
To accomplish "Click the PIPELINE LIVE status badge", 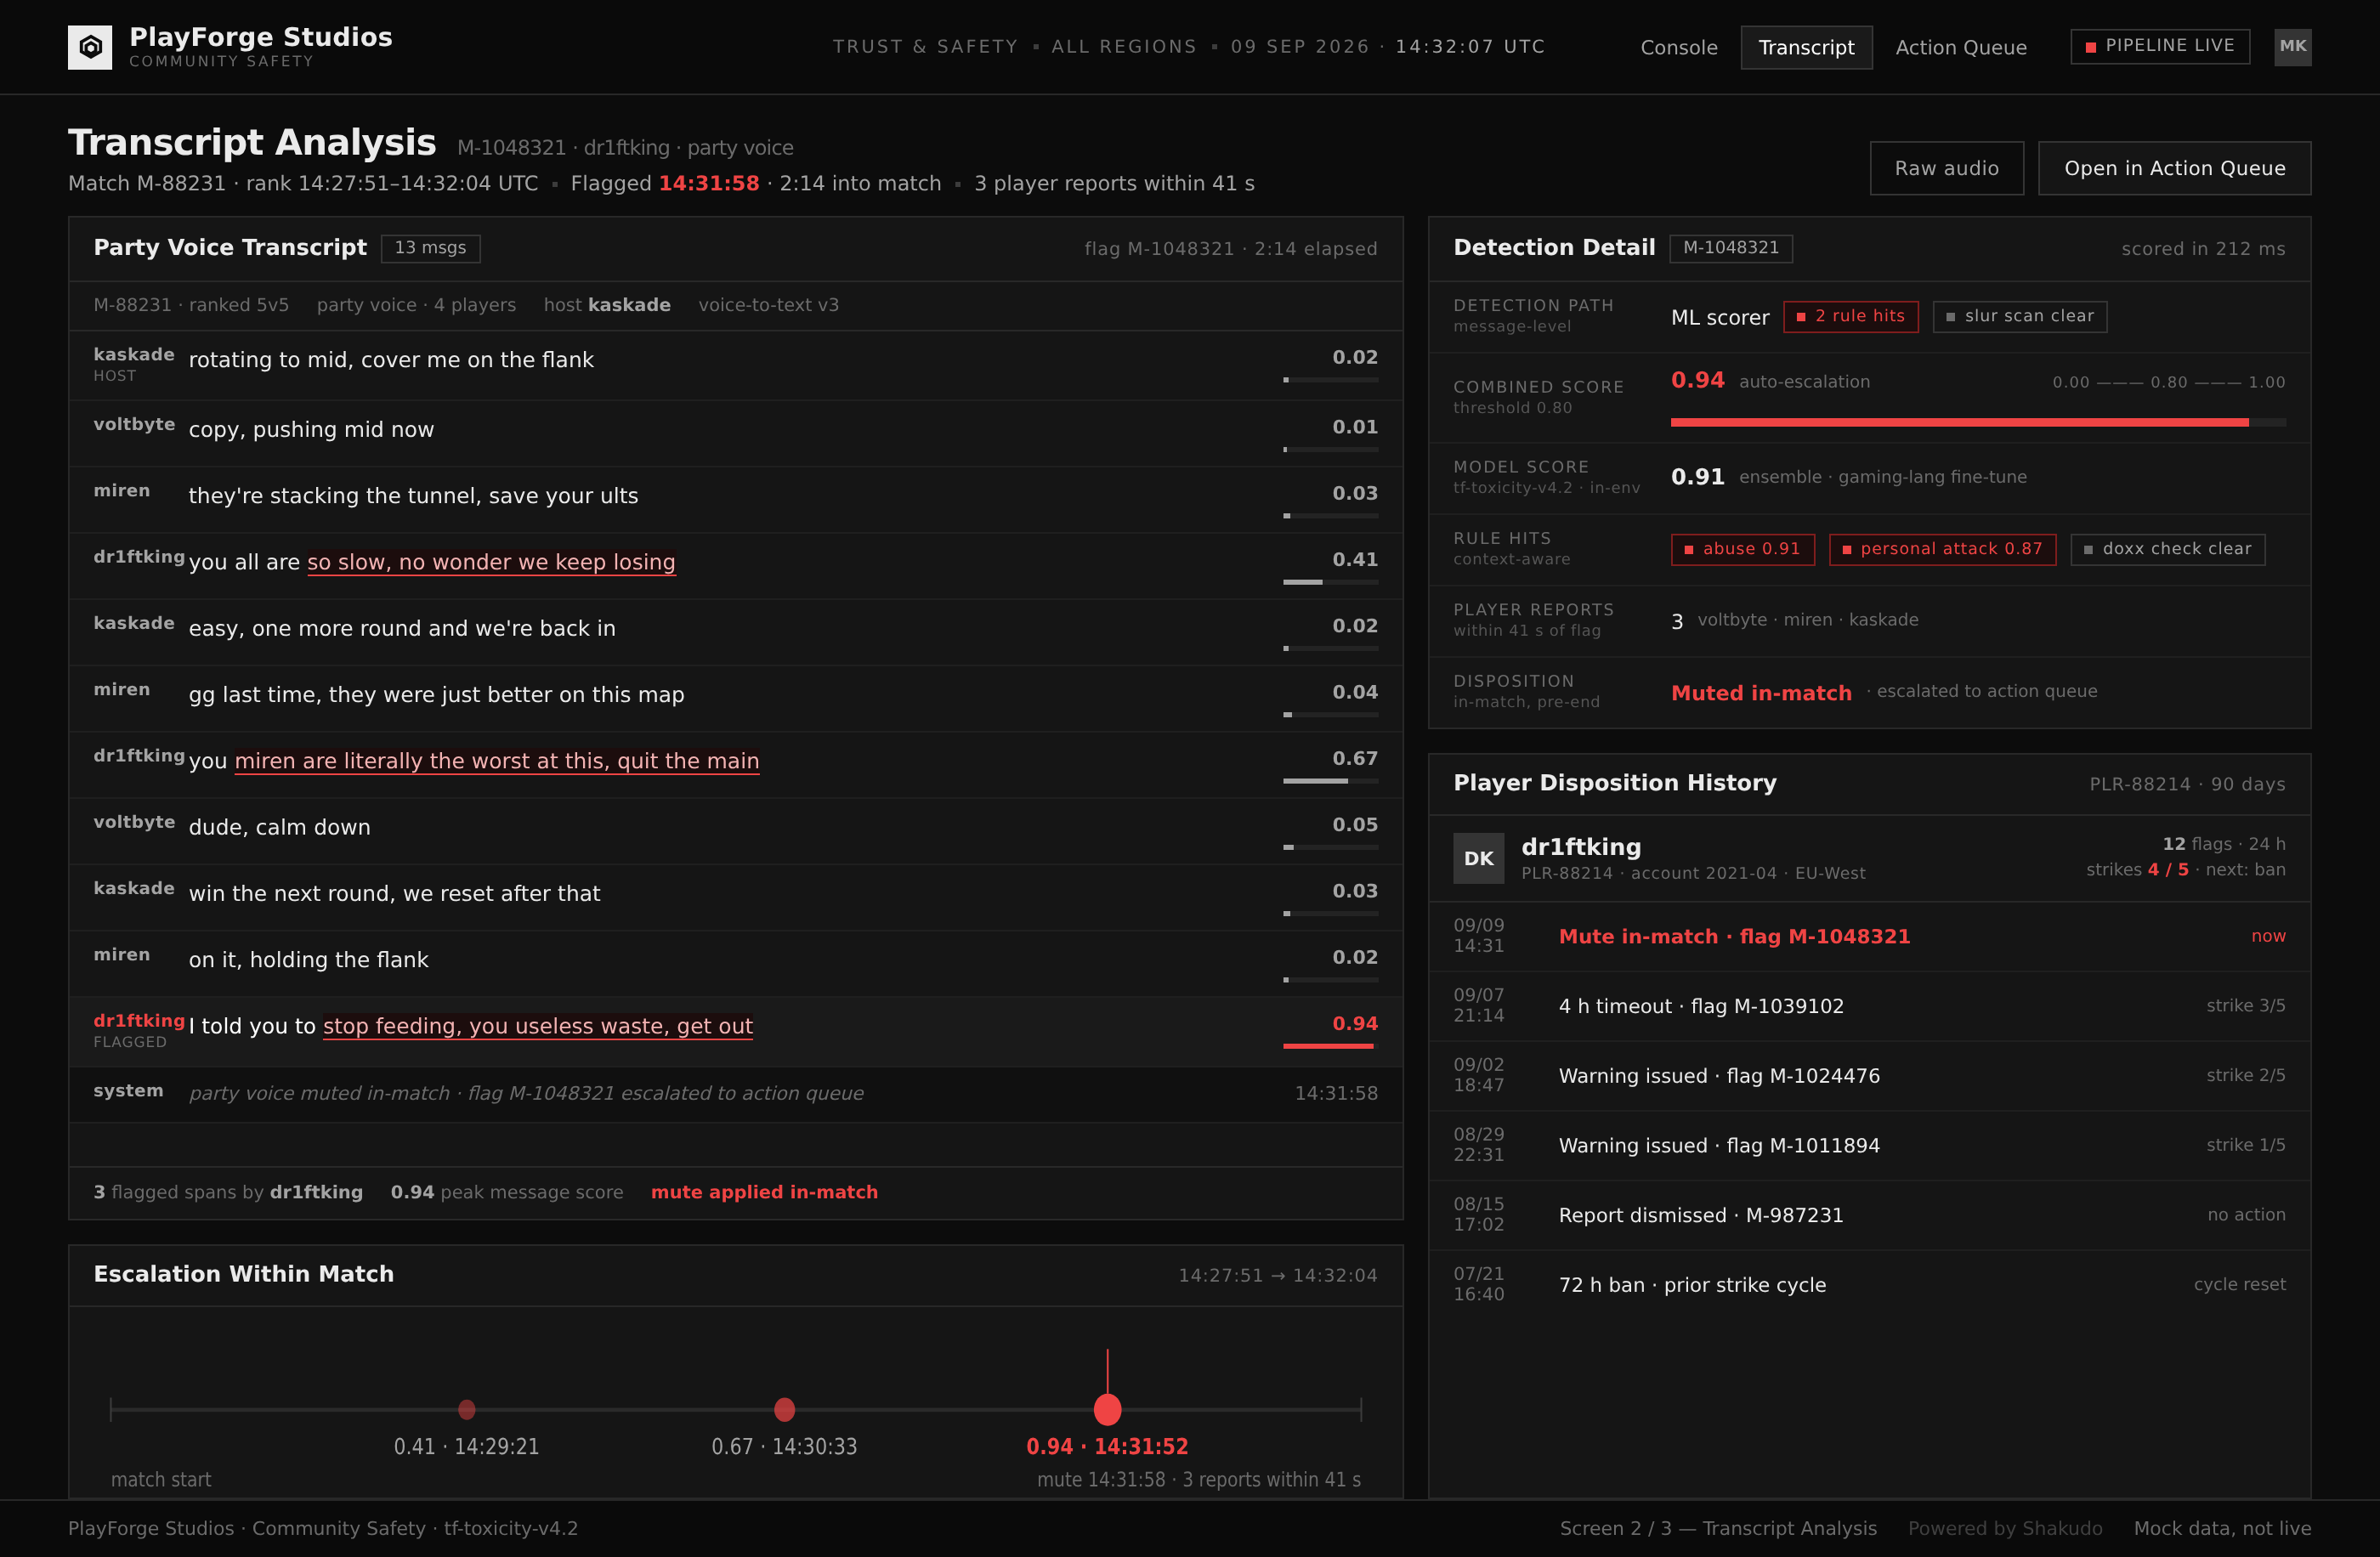I will (2160, 46).
